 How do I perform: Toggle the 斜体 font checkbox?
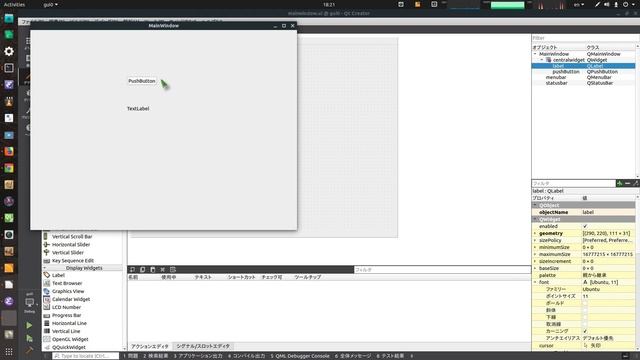click(585, 310)
